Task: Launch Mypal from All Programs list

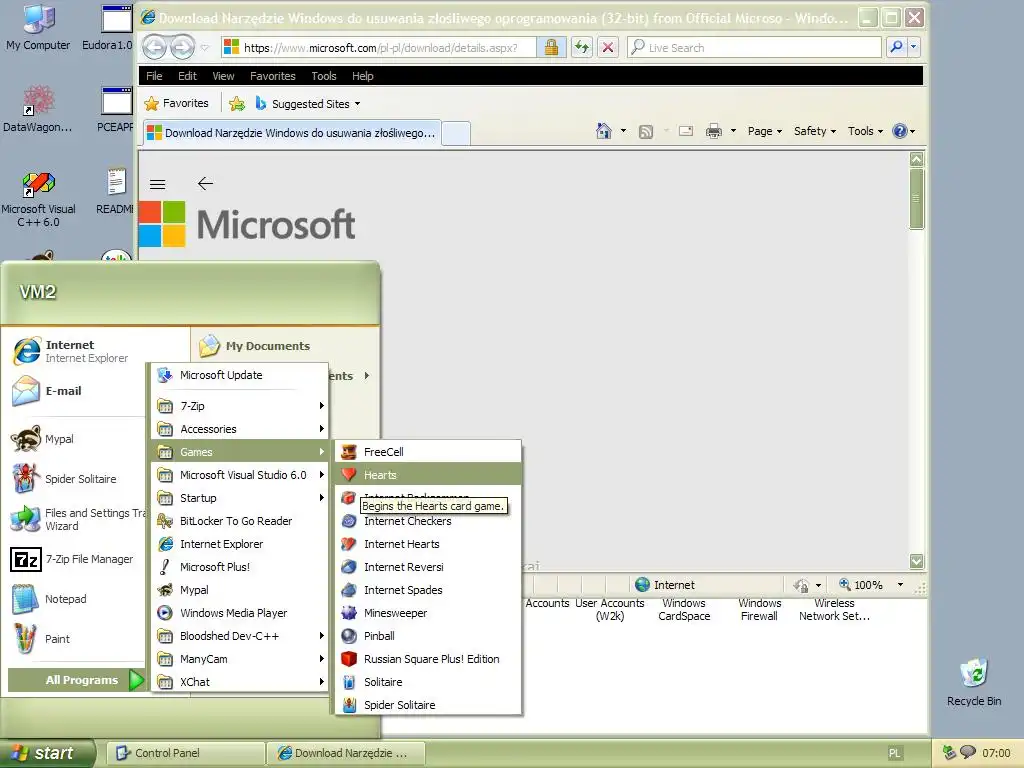Action: coord(240,590)
